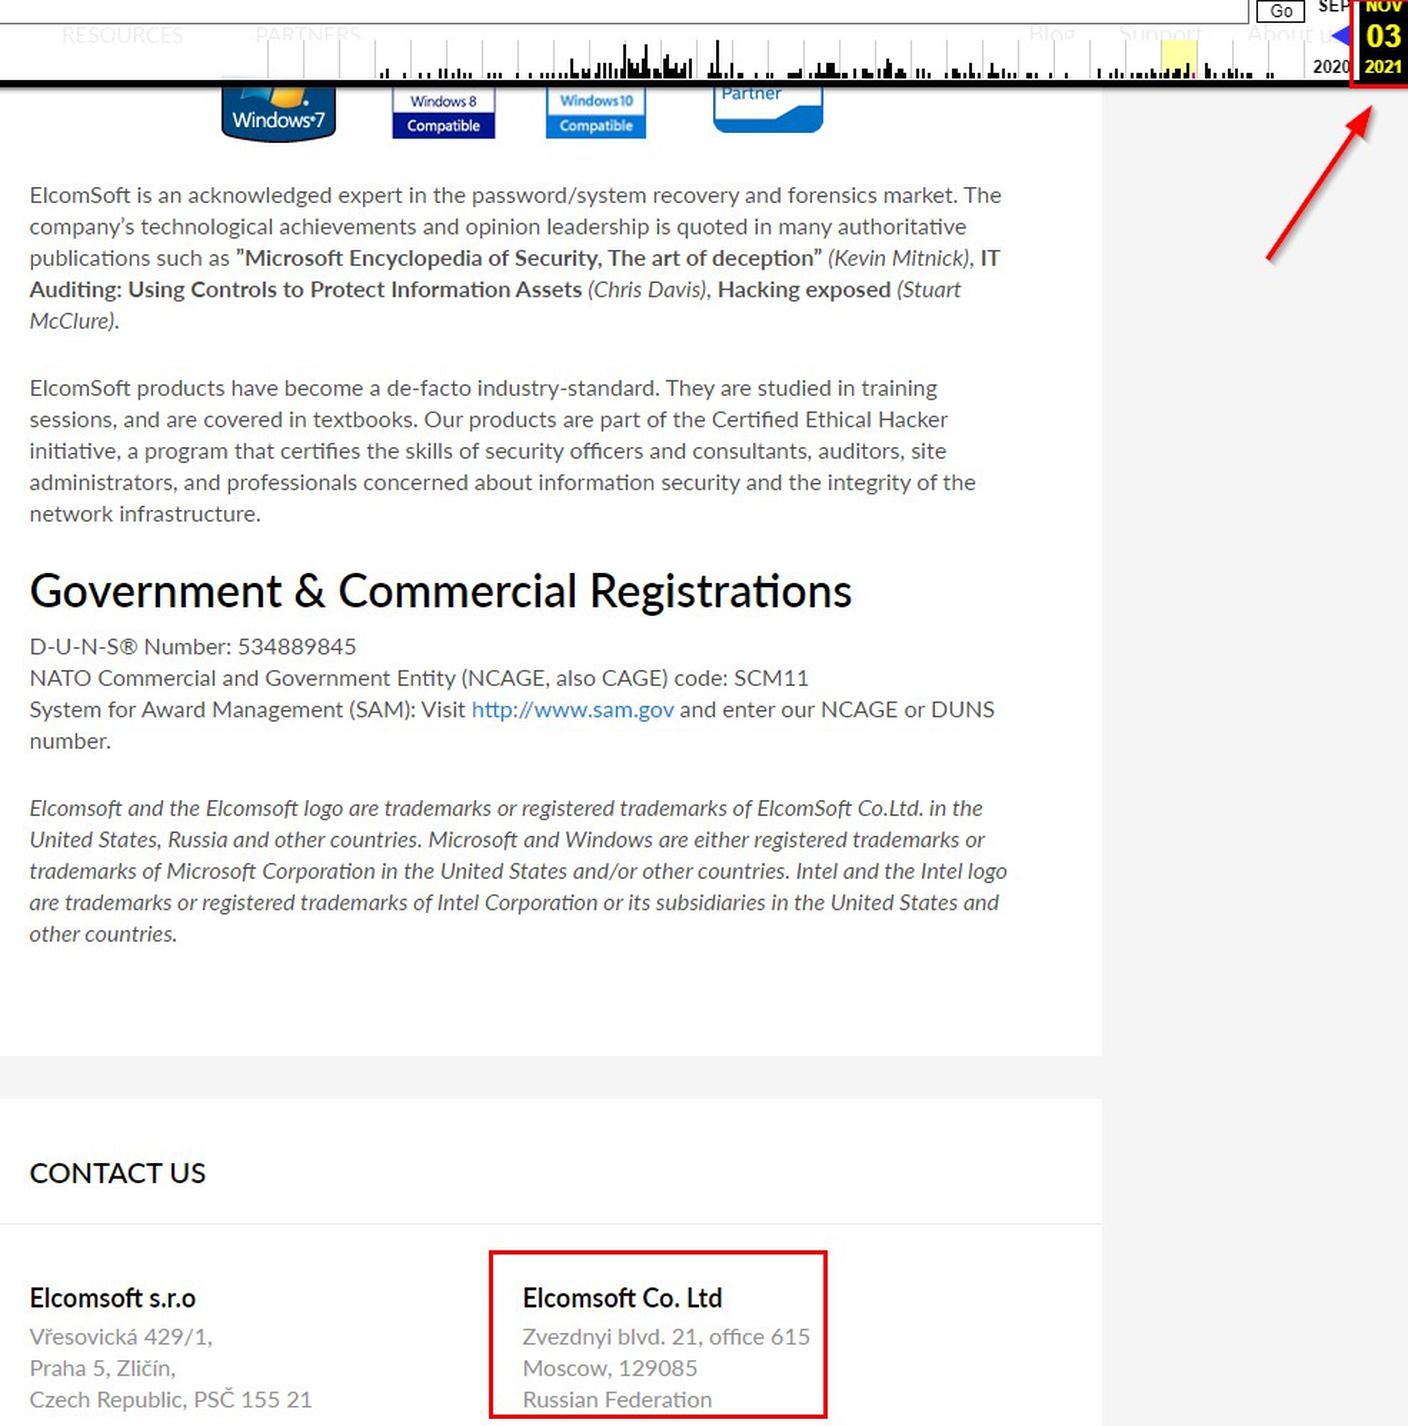
Task: Click the D-U-N-S Number 534889845 line
Action: (193, 646)
